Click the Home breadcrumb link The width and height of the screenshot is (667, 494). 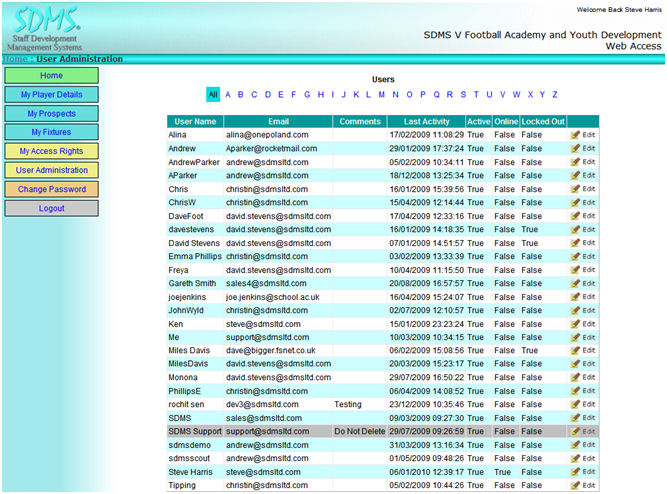15,59
